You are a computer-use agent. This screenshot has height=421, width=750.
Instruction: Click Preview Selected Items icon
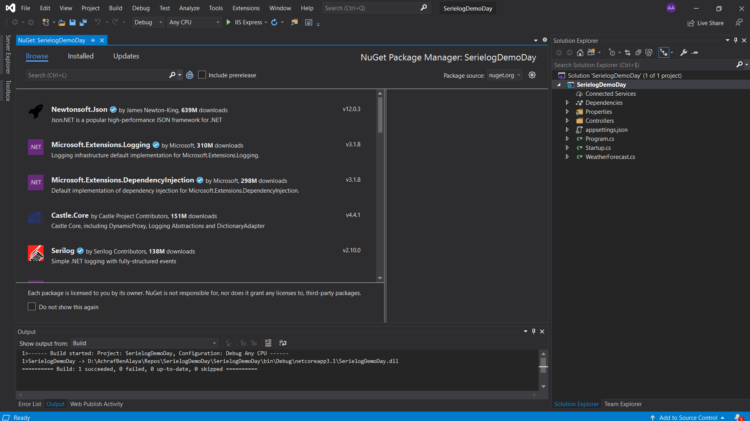coord(695,53)
